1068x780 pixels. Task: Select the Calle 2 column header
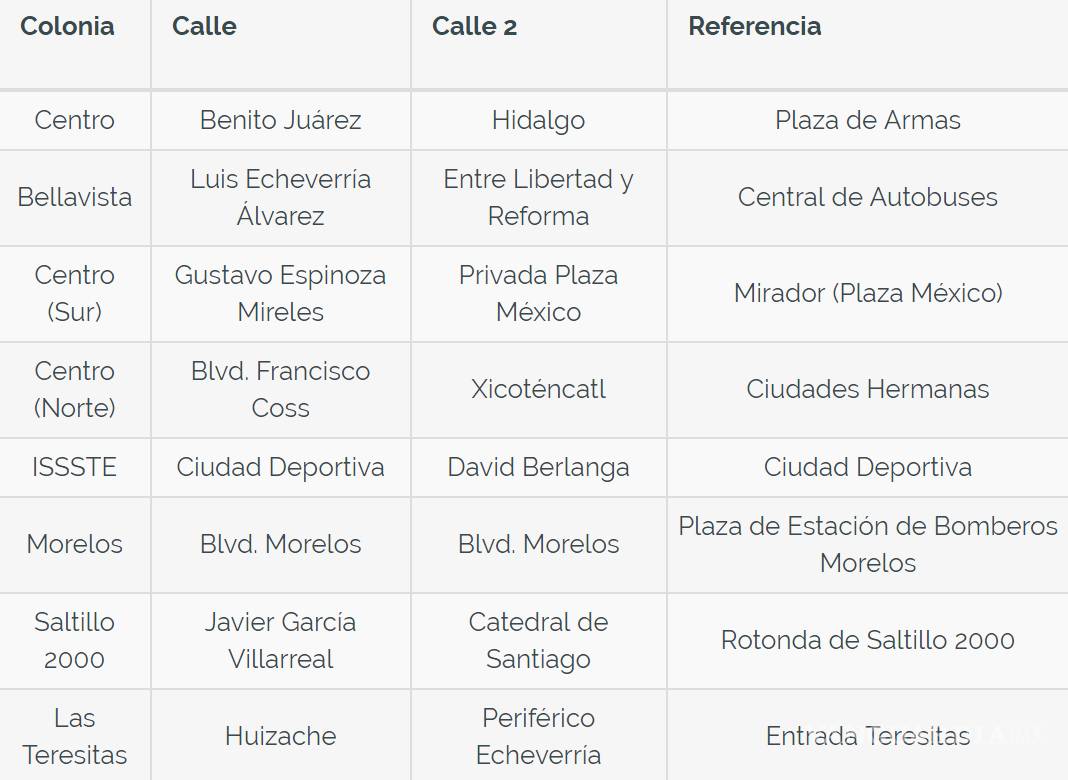(474, 27)
